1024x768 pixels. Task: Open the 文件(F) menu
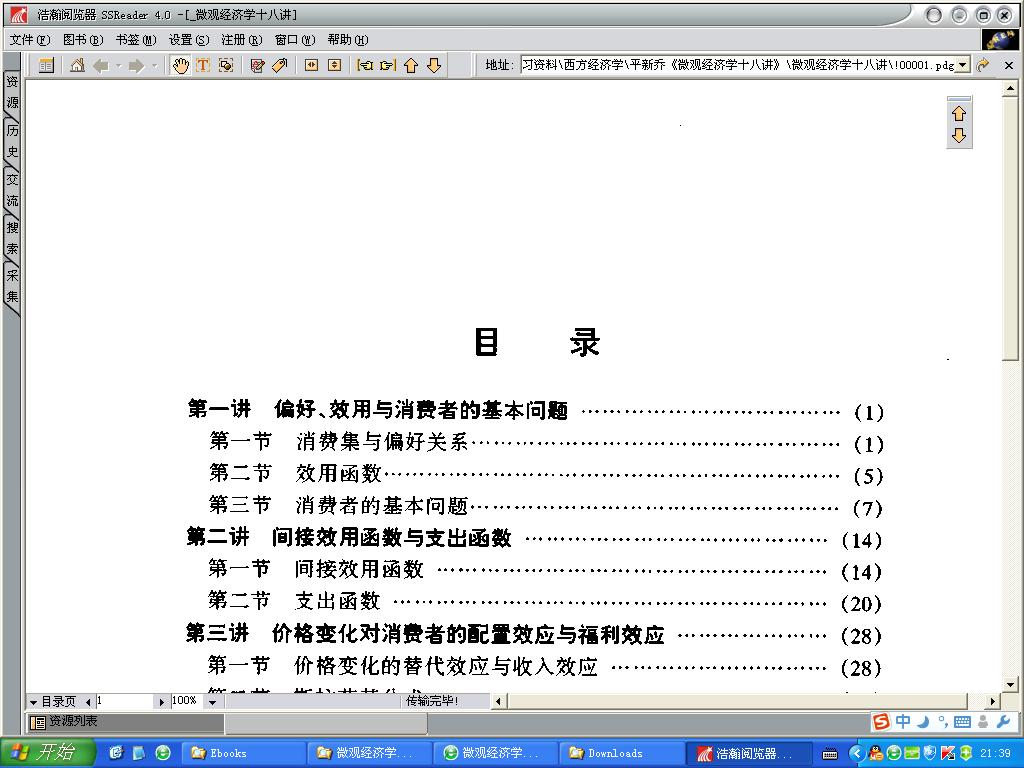tap(30, 40)
